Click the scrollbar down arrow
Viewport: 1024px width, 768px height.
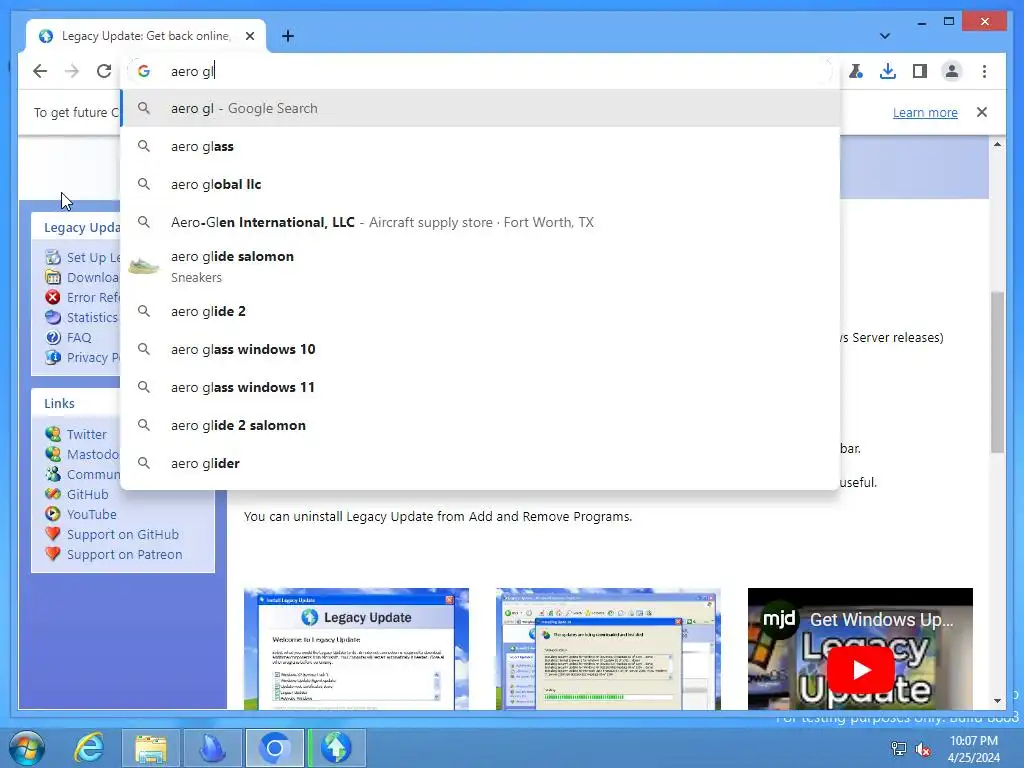pyautogui.click(x=997, y=701)
